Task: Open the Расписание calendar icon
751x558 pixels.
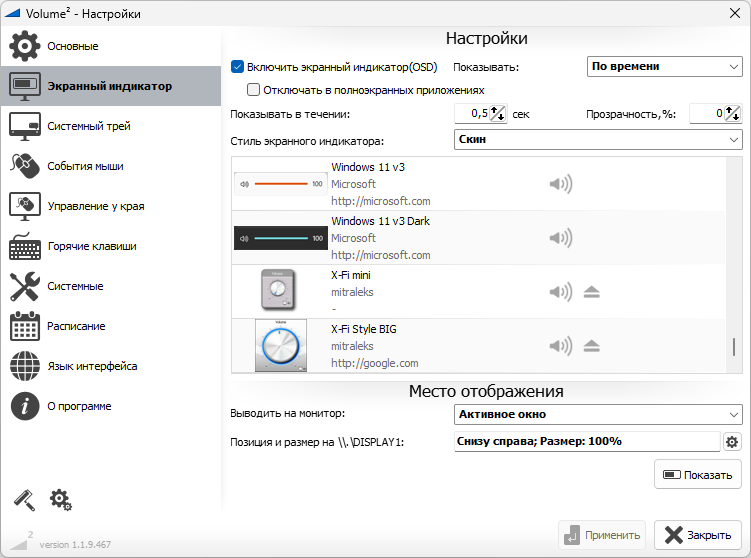Action: (24, 326)
